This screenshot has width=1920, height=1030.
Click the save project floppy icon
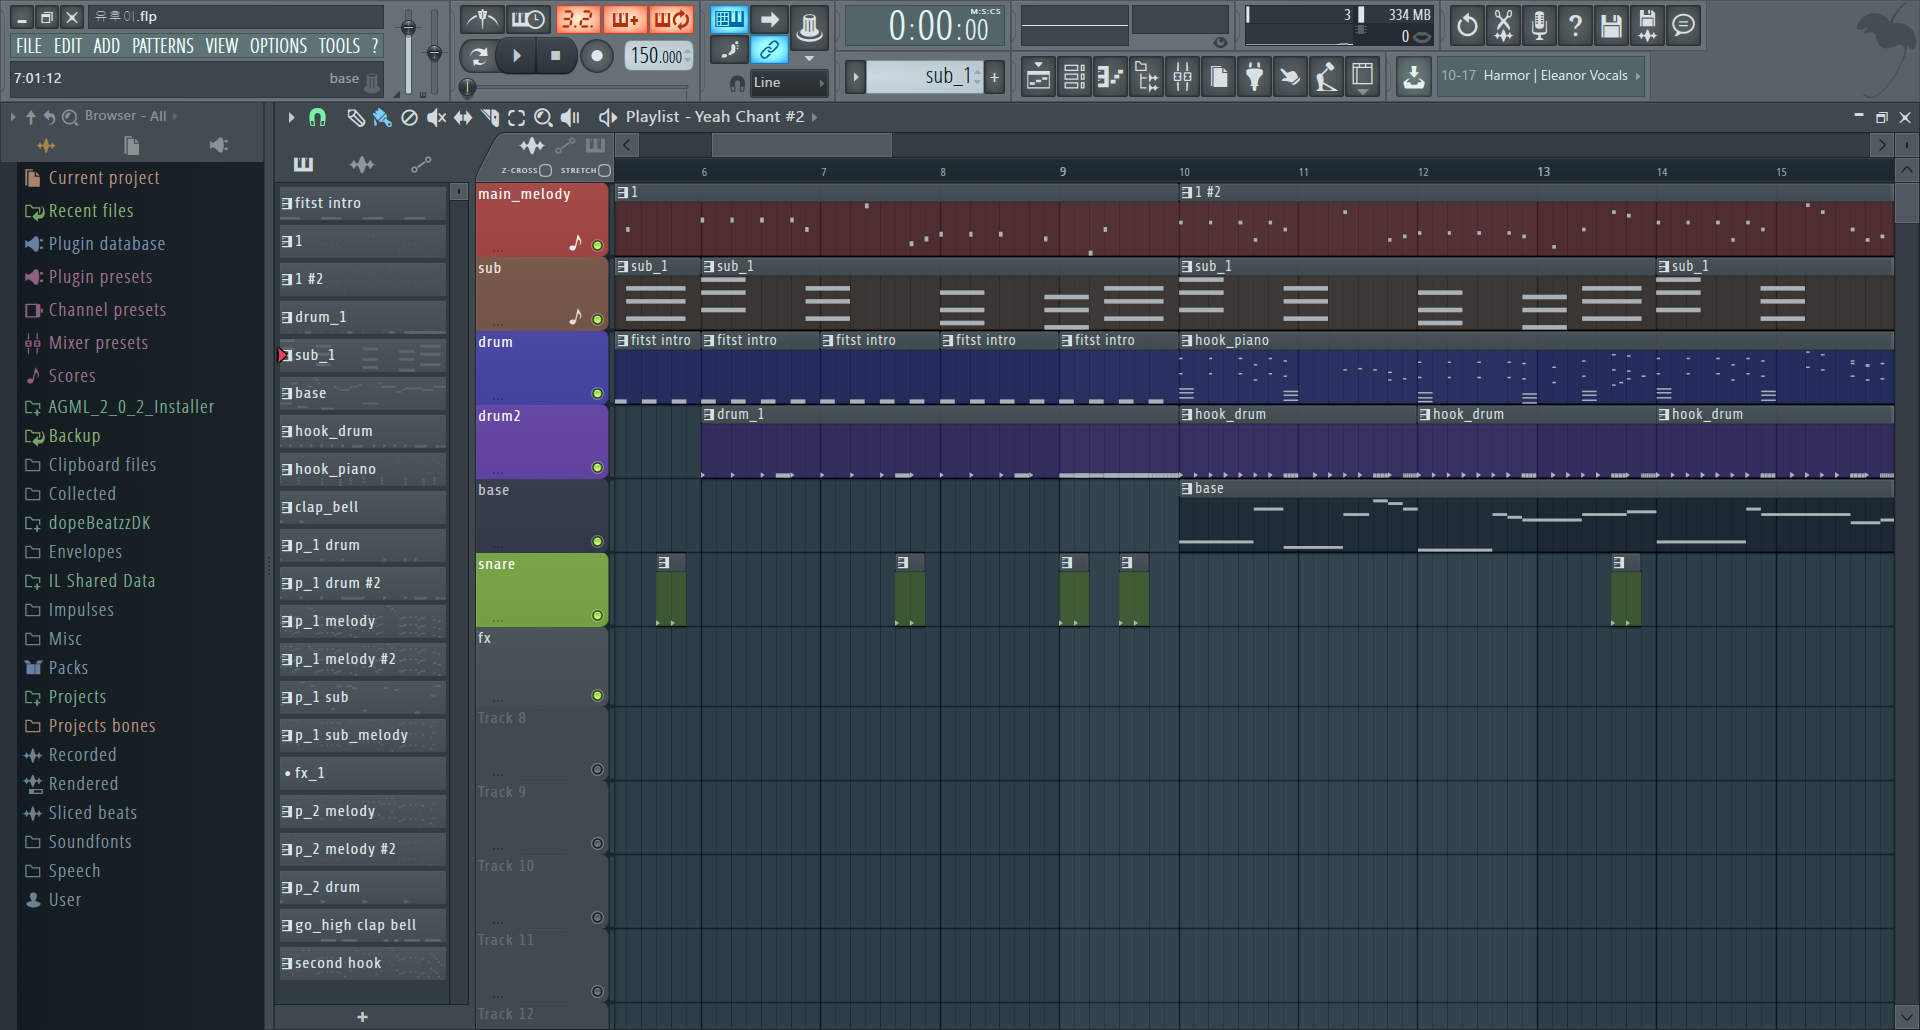click(1611, 26)
